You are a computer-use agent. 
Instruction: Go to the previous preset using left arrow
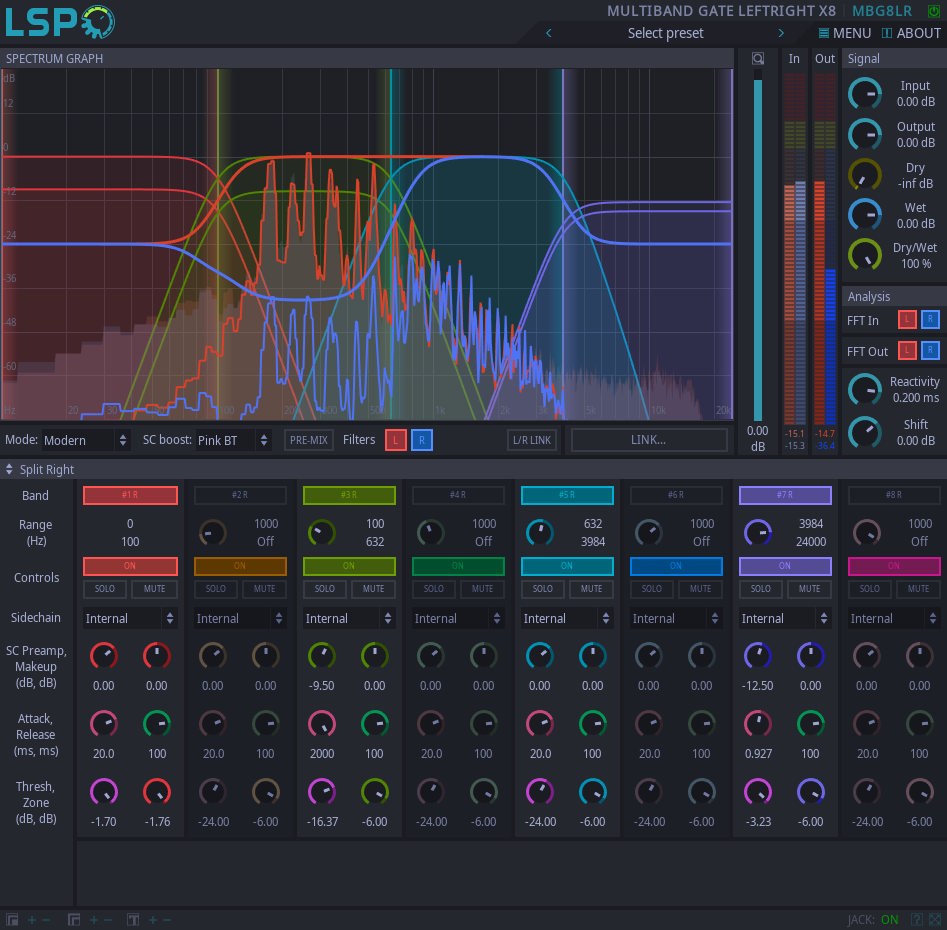(x=548, y=33)
